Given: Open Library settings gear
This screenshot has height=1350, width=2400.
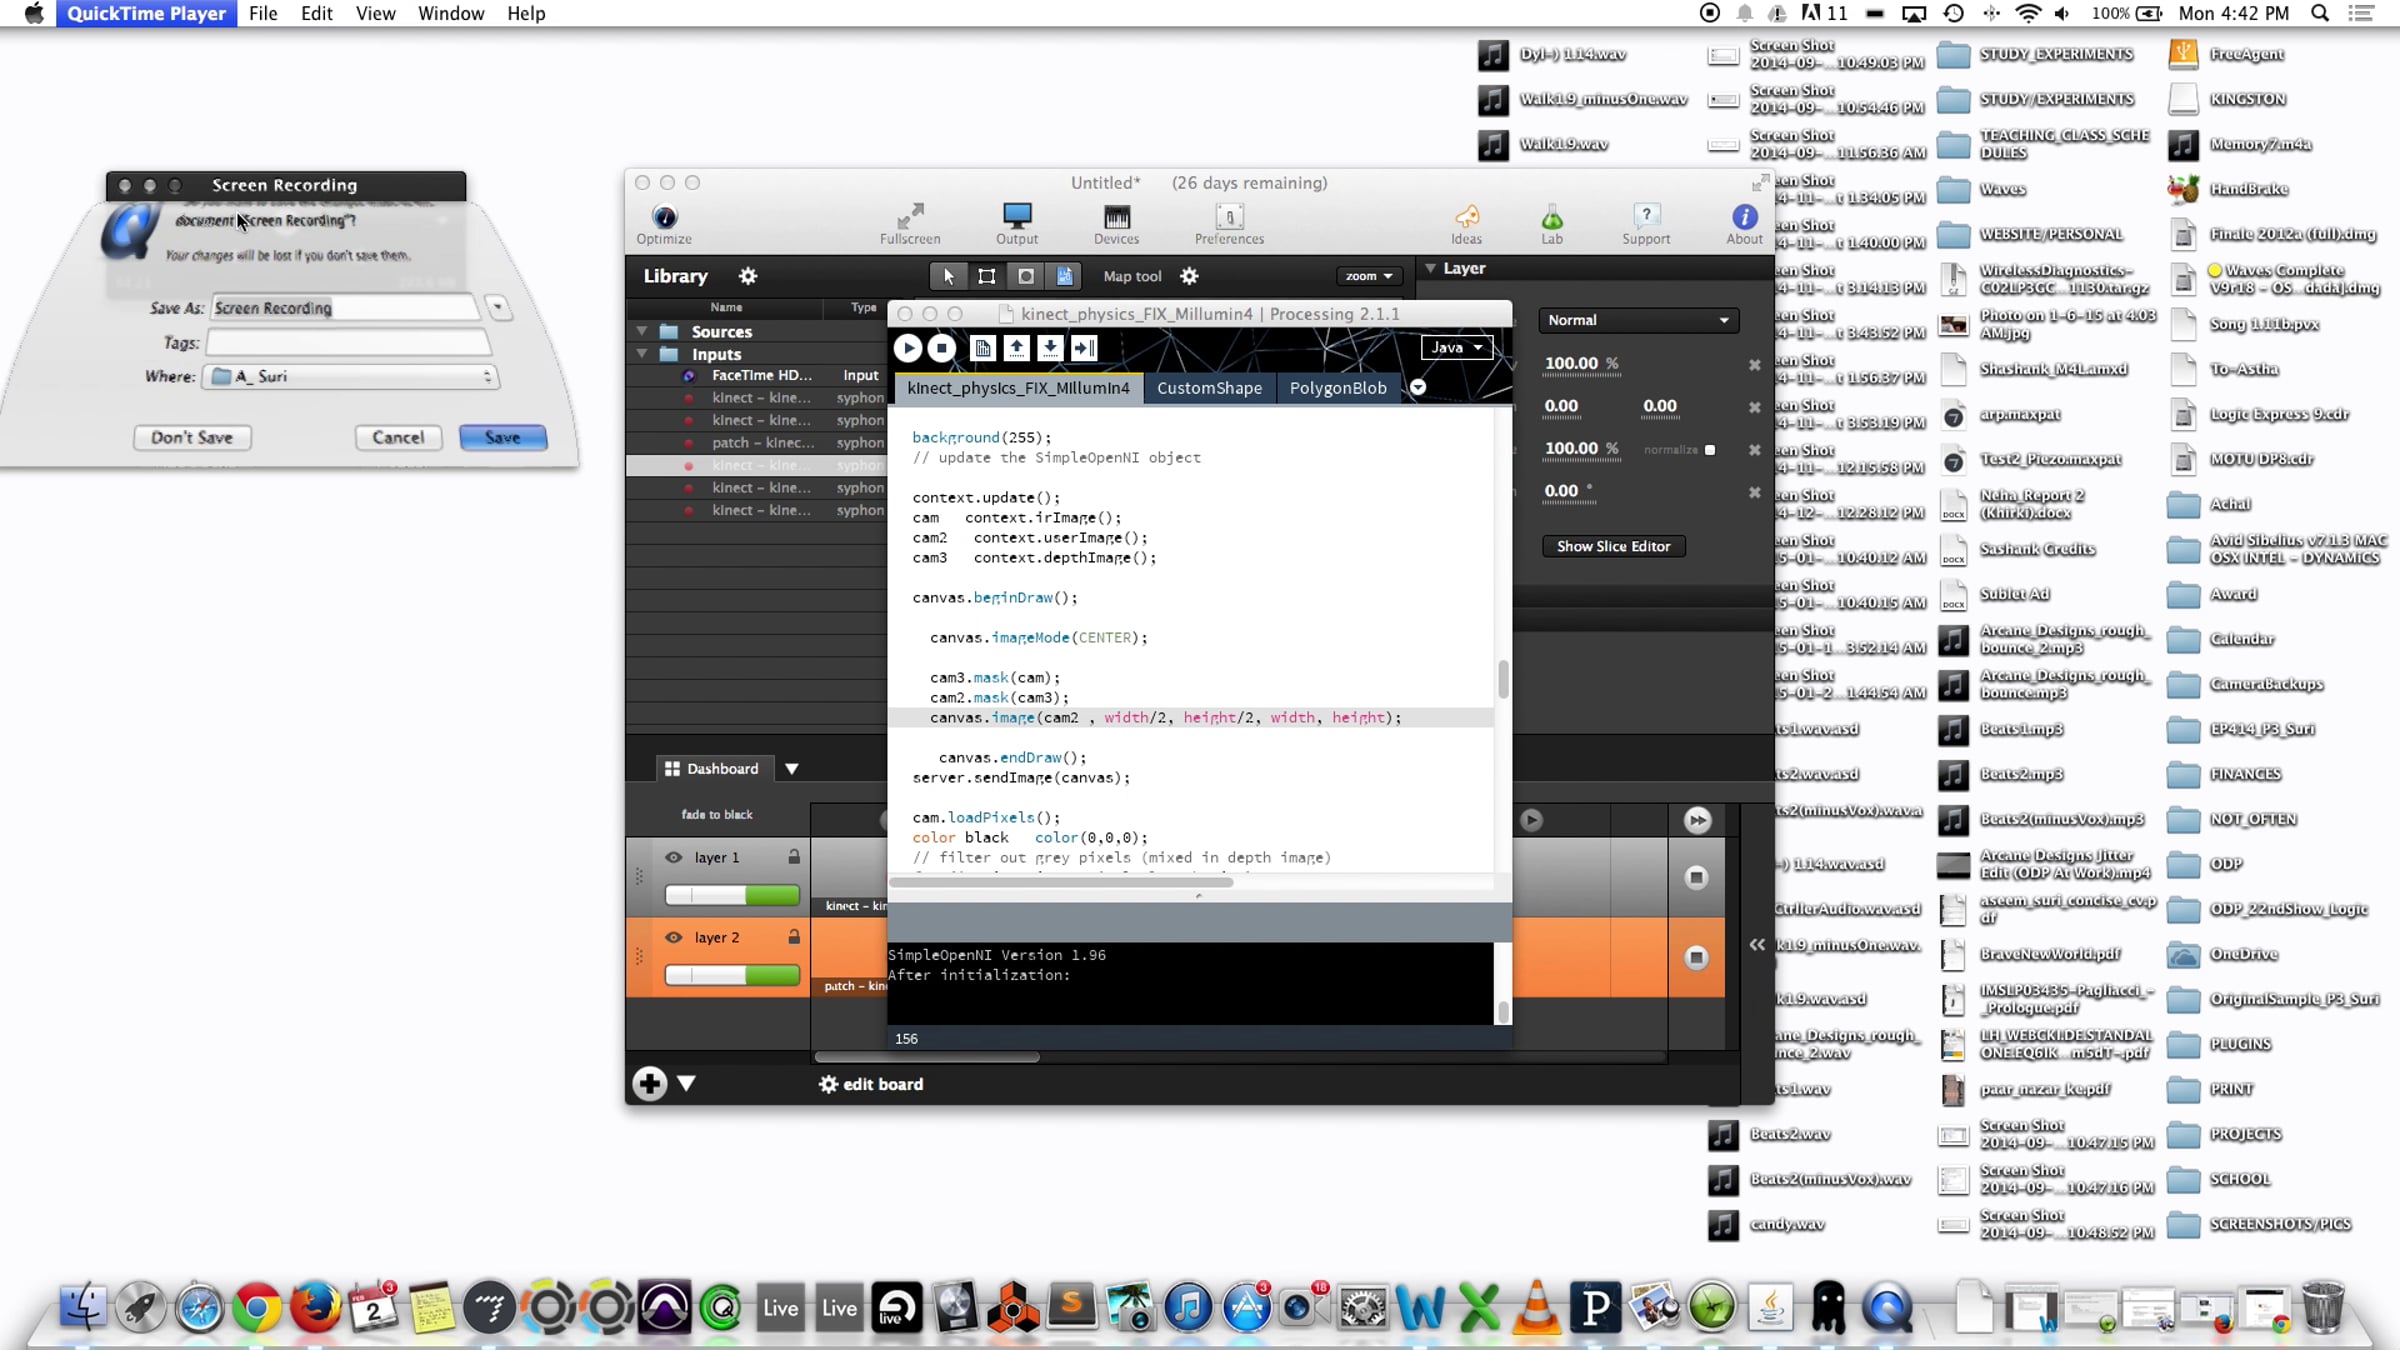Looking at the screenshot, I should (x=748, y=276).
